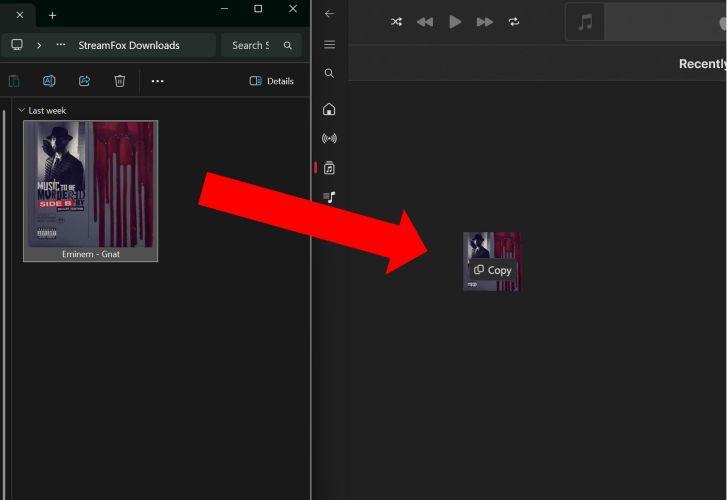Skip to the previous track
The image size is (727, 500).
point(425,22)
